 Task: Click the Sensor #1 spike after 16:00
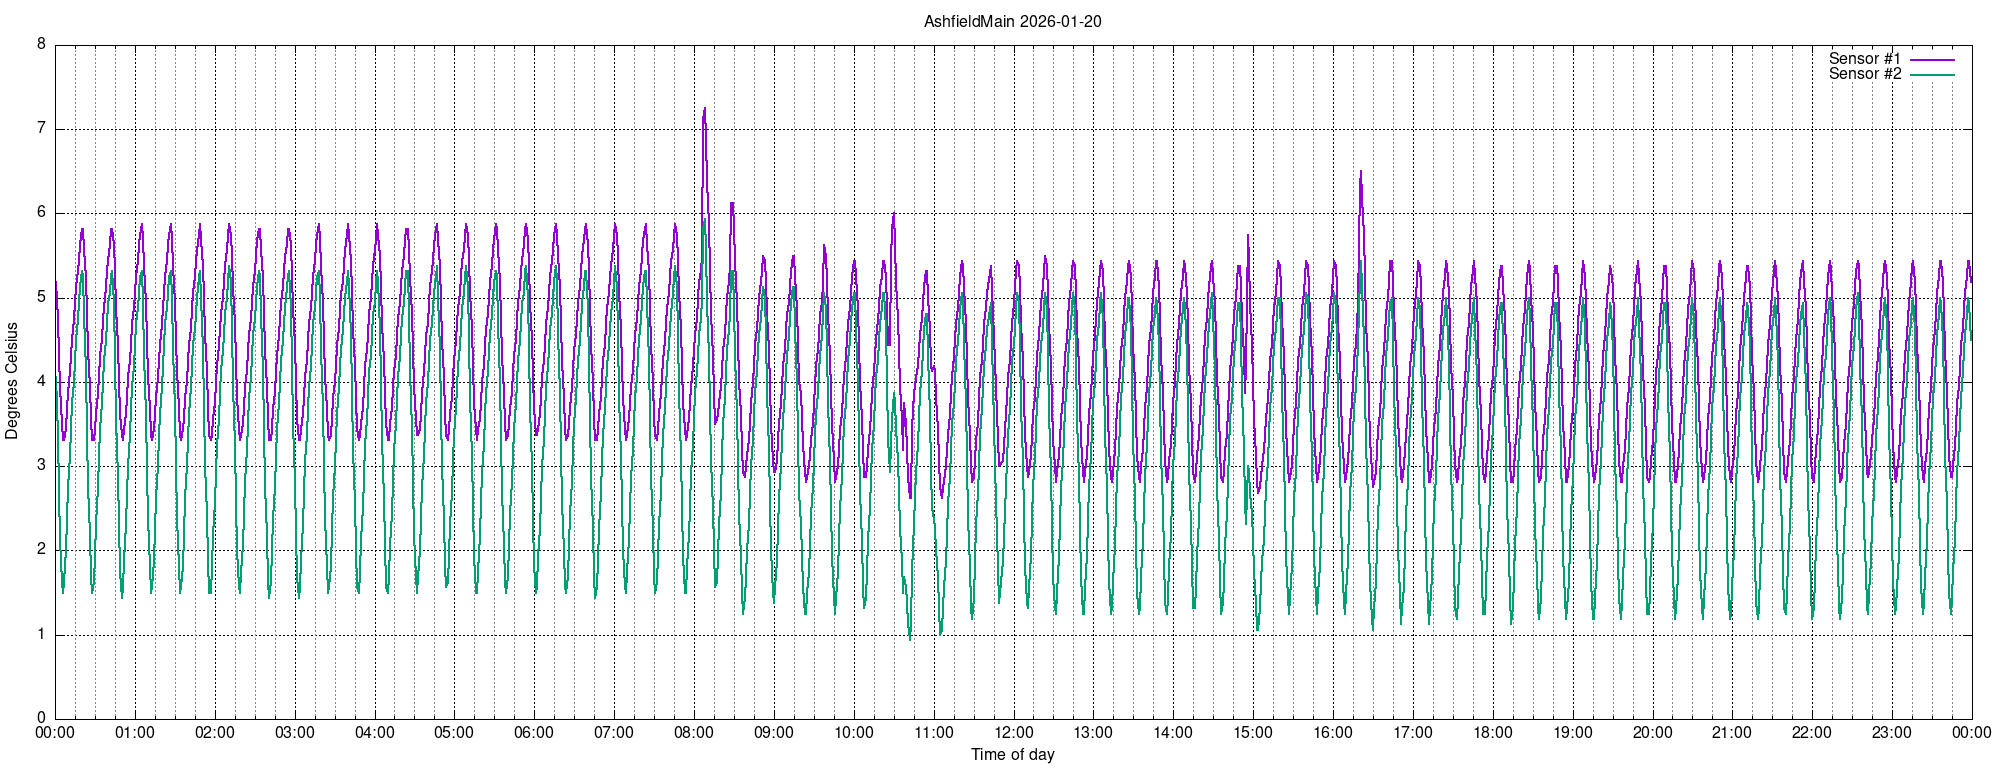(x=1360, y=172)
